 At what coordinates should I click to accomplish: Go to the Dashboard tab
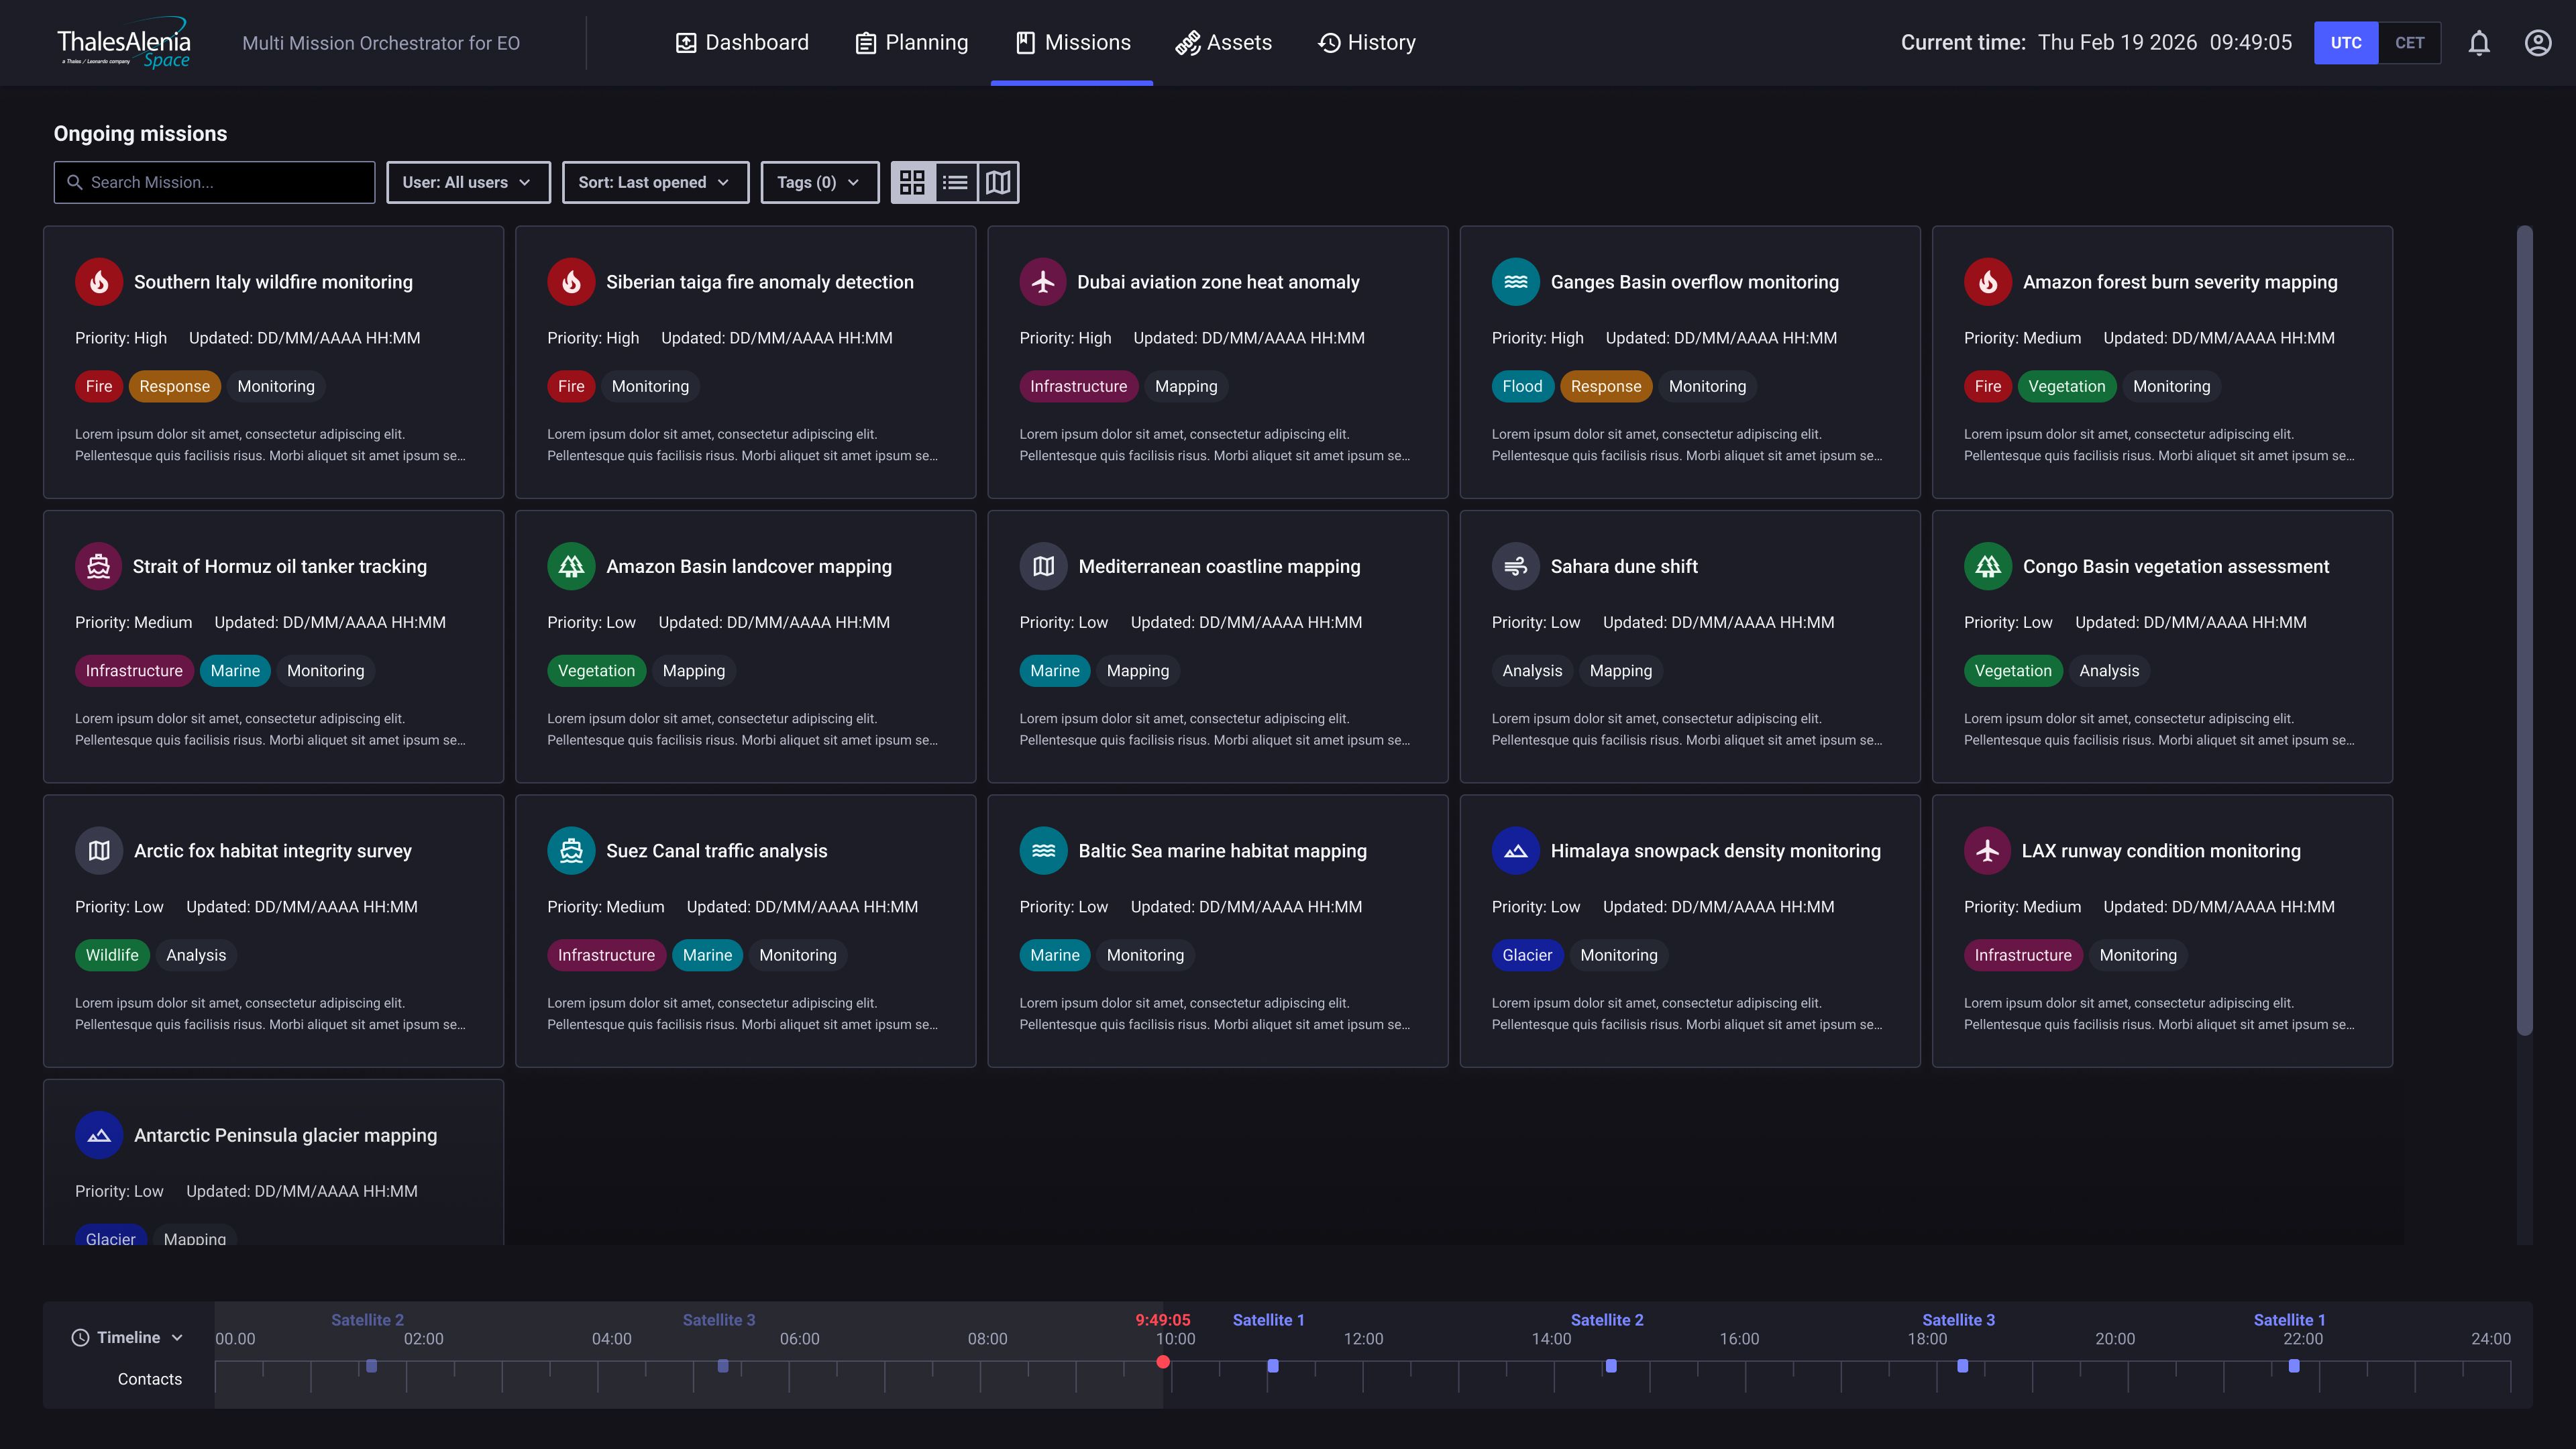tap(742, 43)
